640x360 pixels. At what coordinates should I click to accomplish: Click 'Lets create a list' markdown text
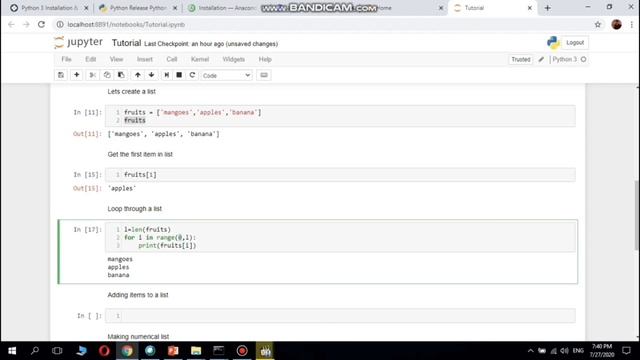[x=131, y=91]
